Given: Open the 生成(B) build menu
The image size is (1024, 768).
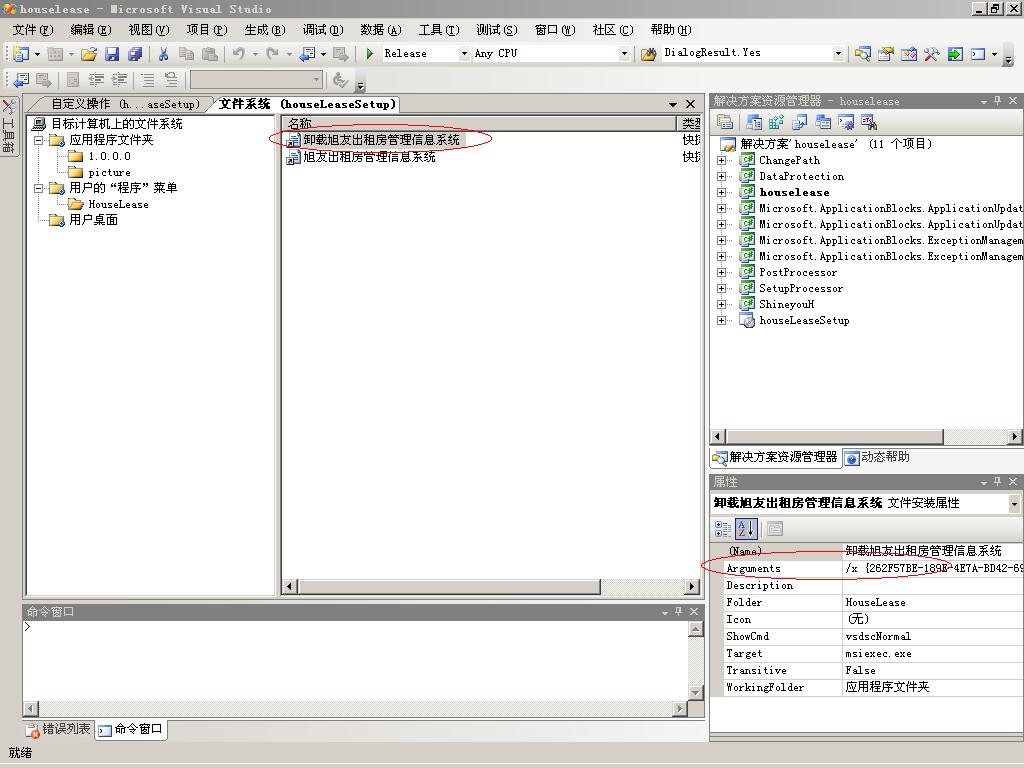Looking at the screenshot, I should point(264,30).
